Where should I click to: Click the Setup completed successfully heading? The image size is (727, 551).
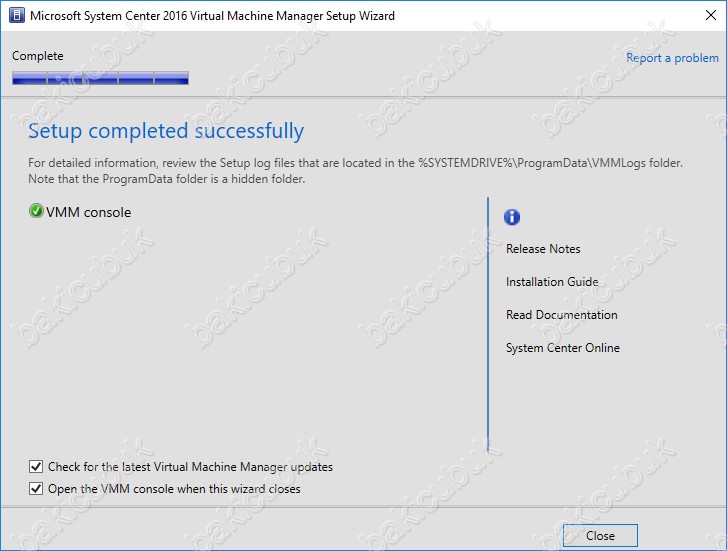(166, 131)
